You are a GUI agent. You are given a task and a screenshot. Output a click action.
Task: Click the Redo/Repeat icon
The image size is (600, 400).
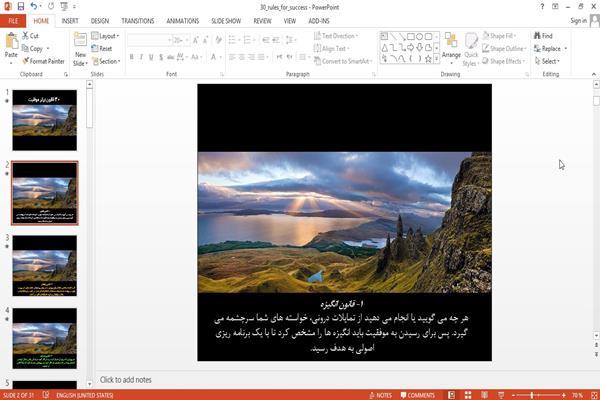51,6
